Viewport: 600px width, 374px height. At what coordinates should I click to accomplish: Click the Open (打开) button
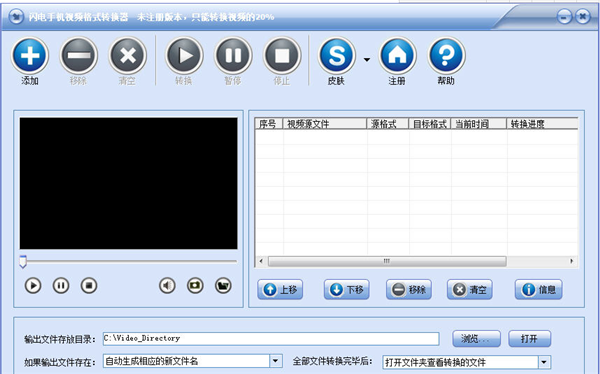tap(530, 339)
